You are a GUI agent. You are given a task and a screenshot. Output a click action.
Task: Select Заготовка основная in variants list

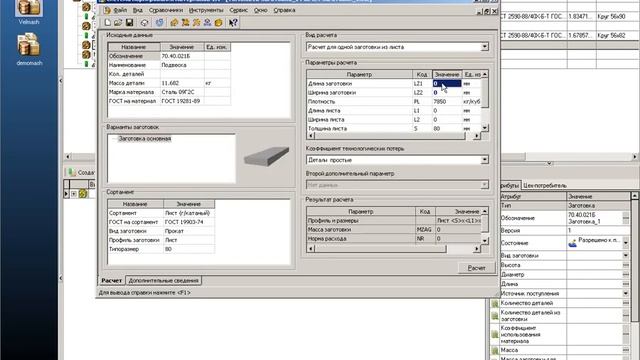point(144,139)
